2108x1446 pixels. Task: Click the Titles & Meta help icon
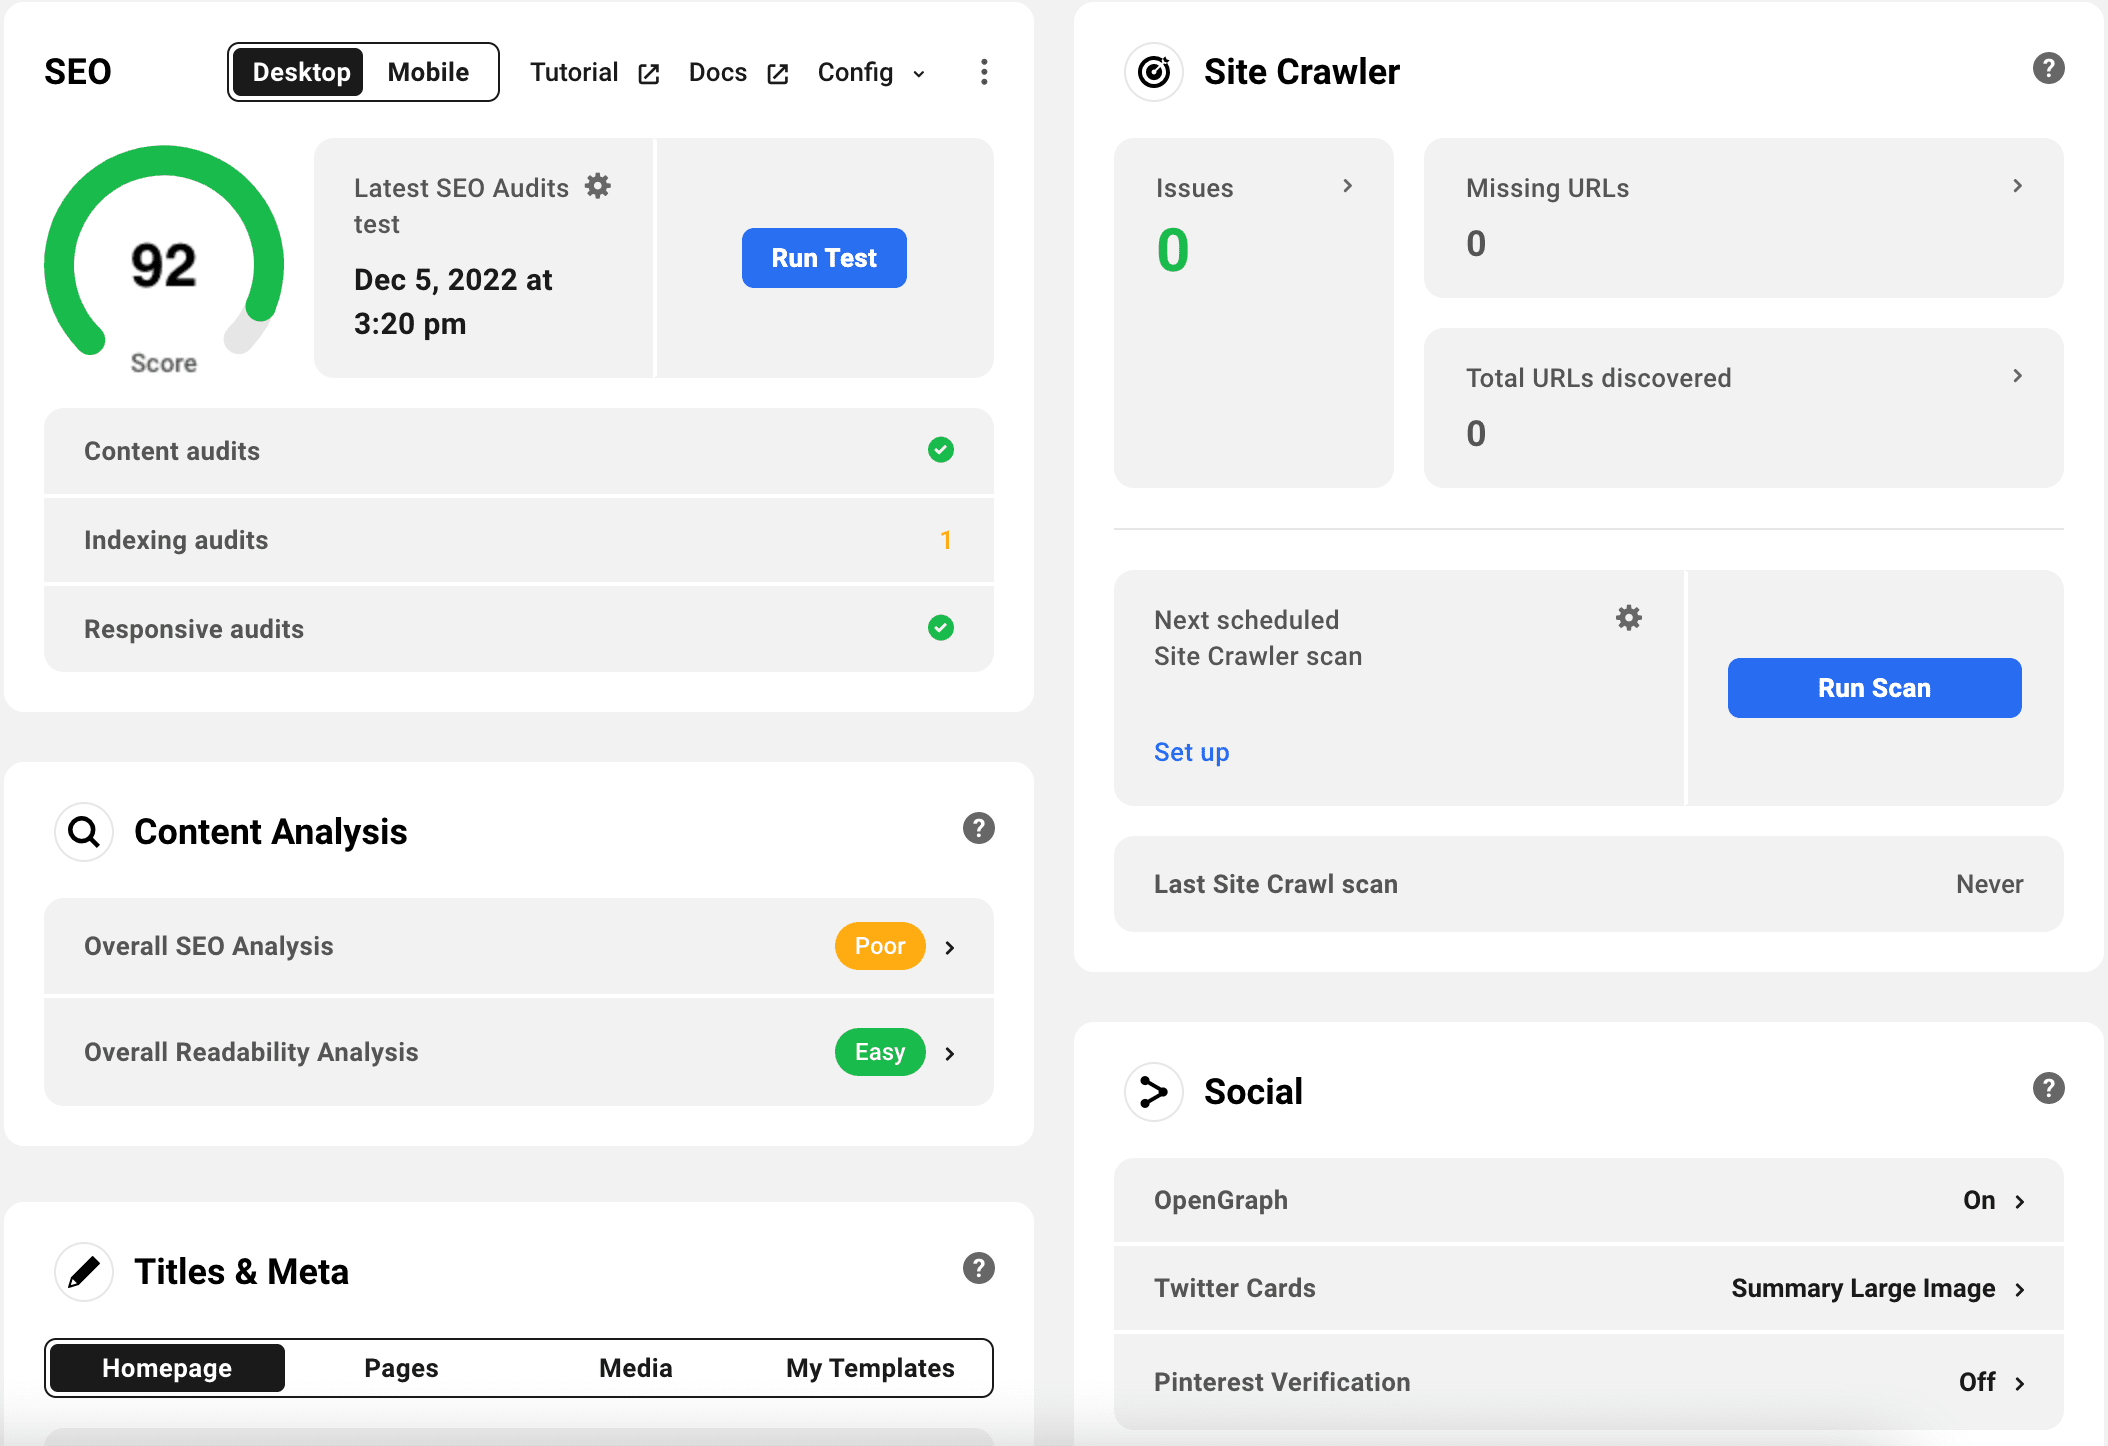click(x=978, y=1268)
